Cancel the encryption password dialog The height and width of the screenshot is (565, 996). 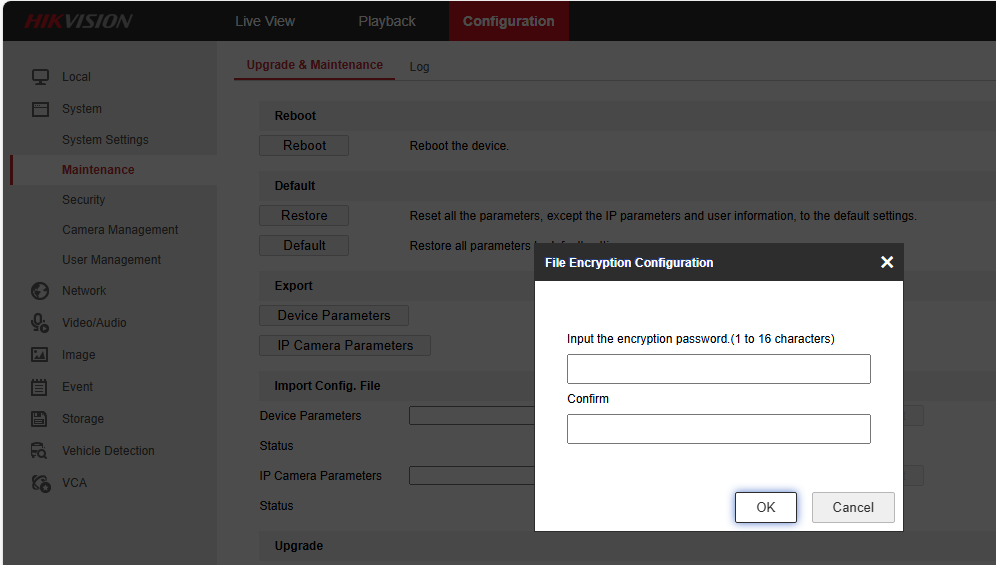pyautogui.click(x=853, y=507)
